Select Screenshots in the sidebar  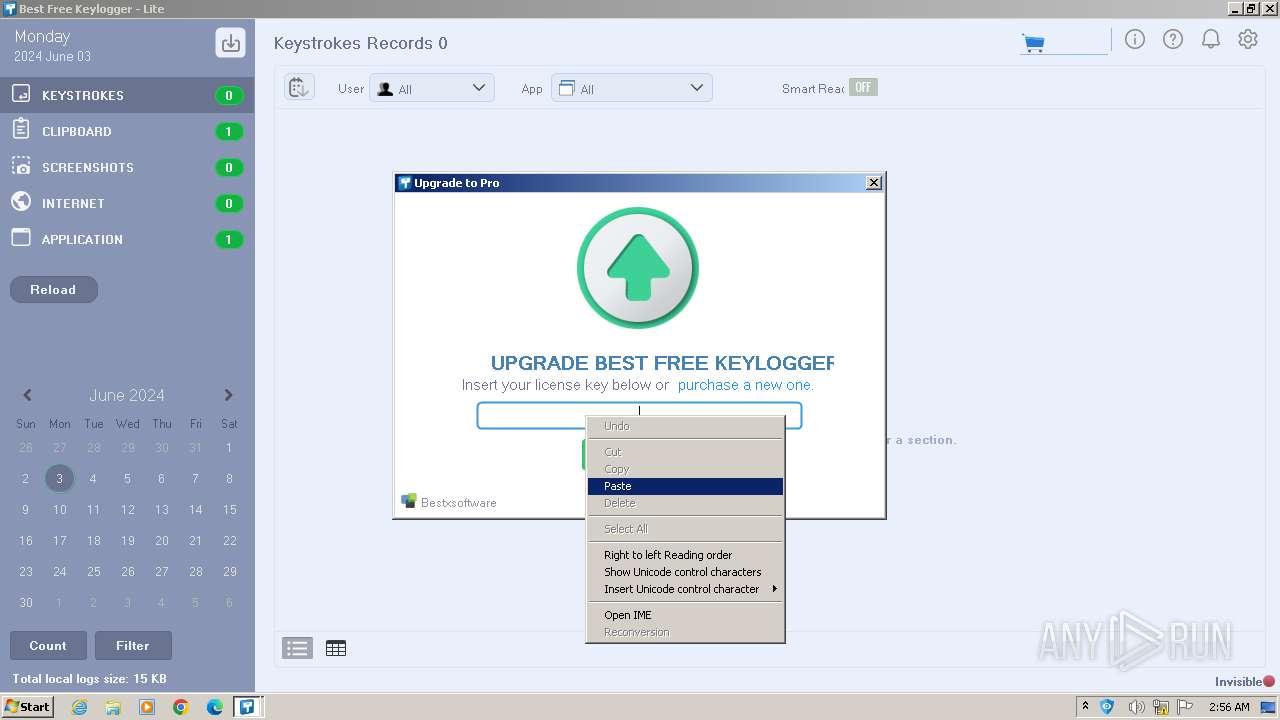pos(127,167)
